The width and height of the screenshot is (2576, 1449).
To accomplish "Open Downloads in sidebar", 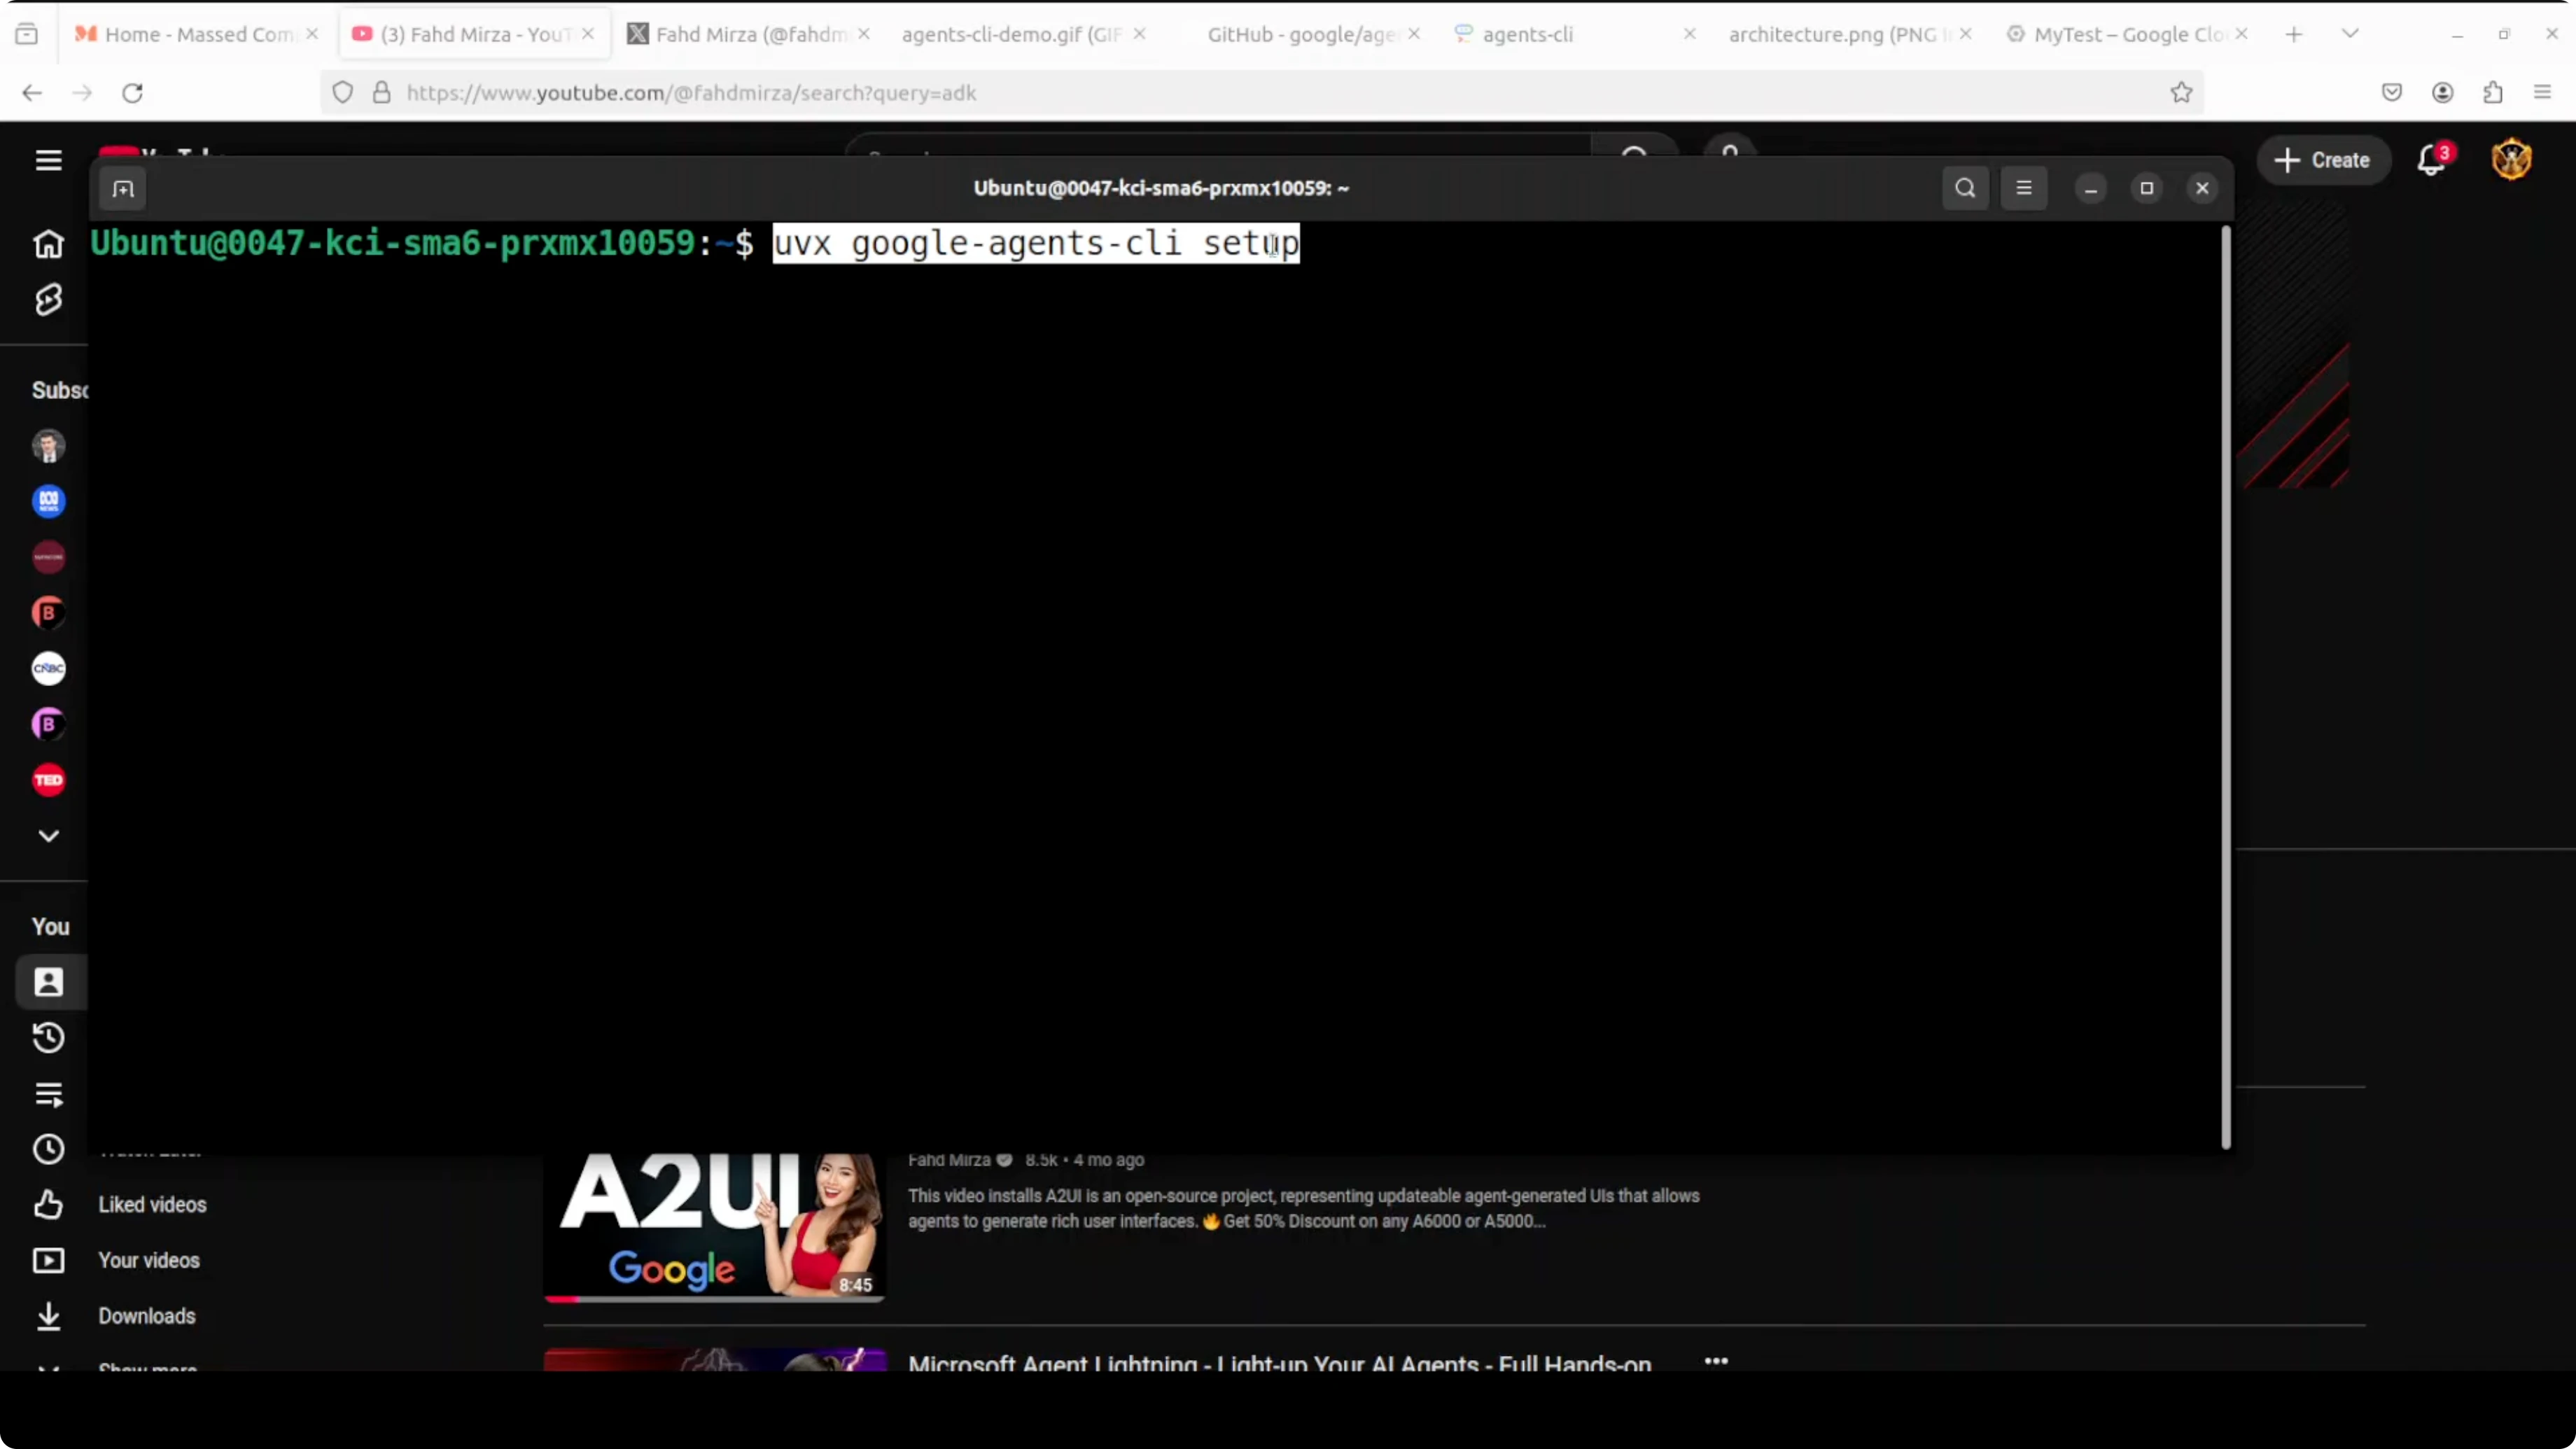I will 146,1316.
